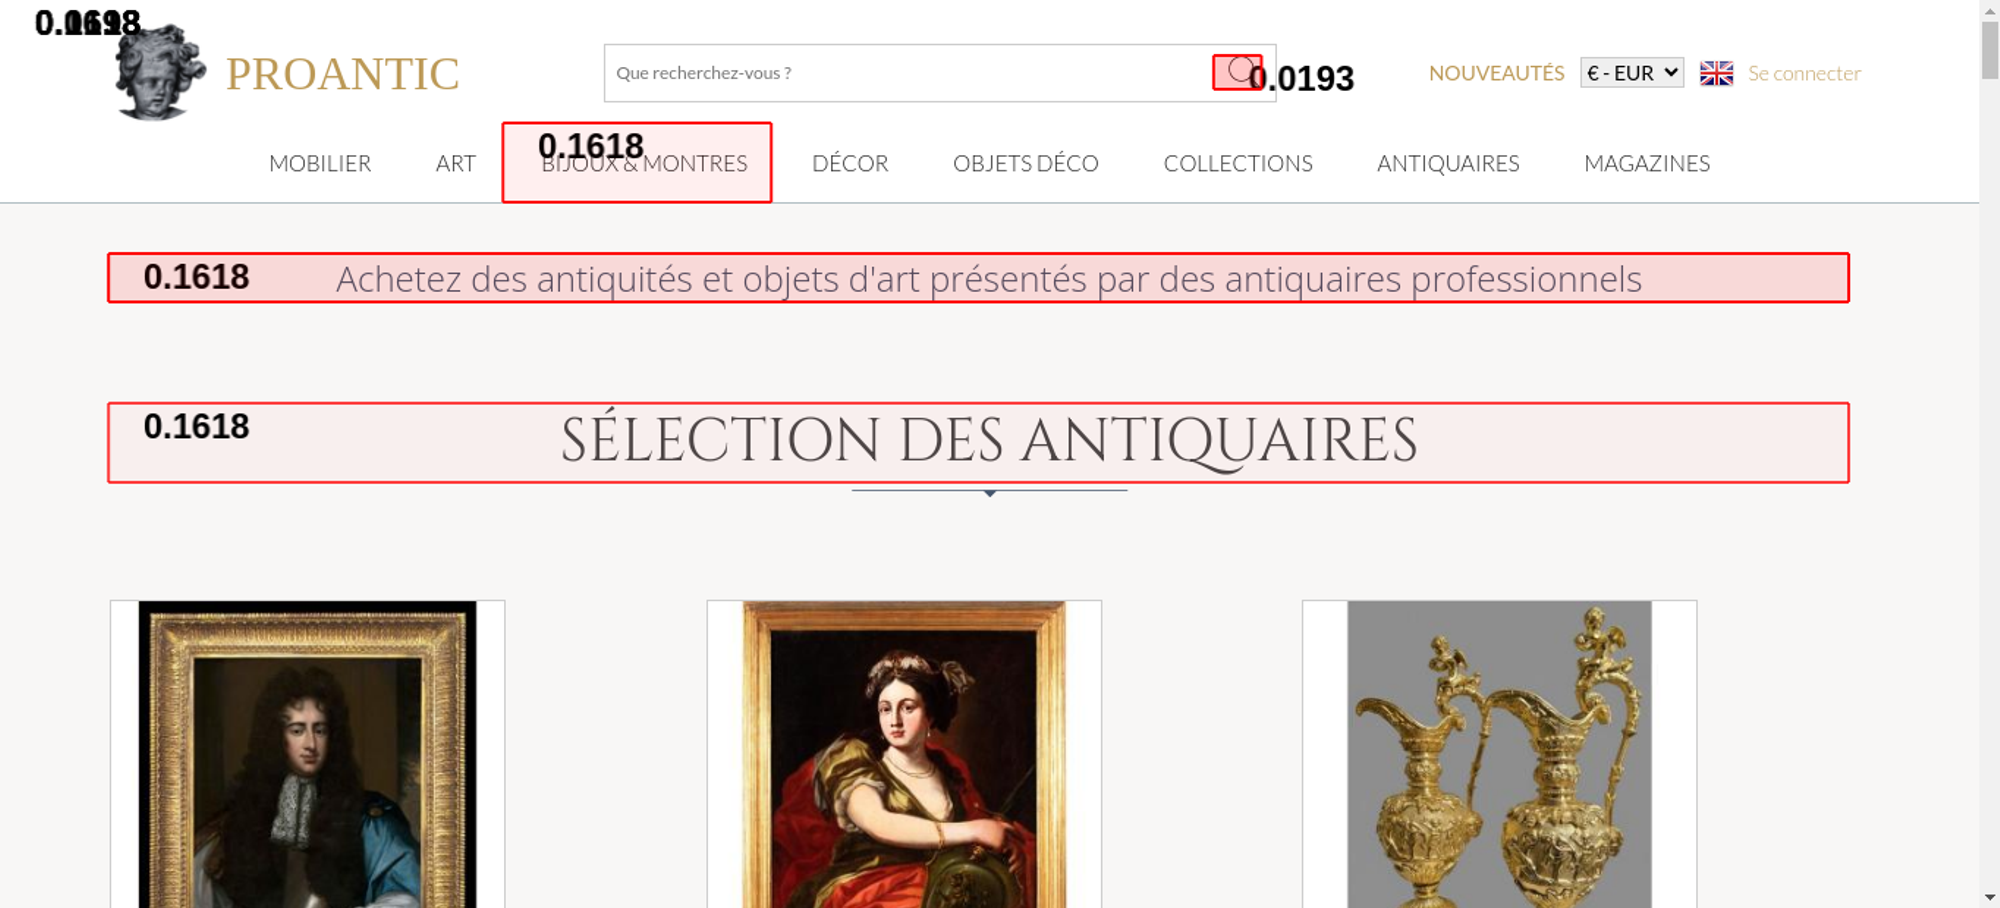Focus the 'Que recherchez-vous ?' search field
Viewport: 2000px width, 908px height.
900,73
